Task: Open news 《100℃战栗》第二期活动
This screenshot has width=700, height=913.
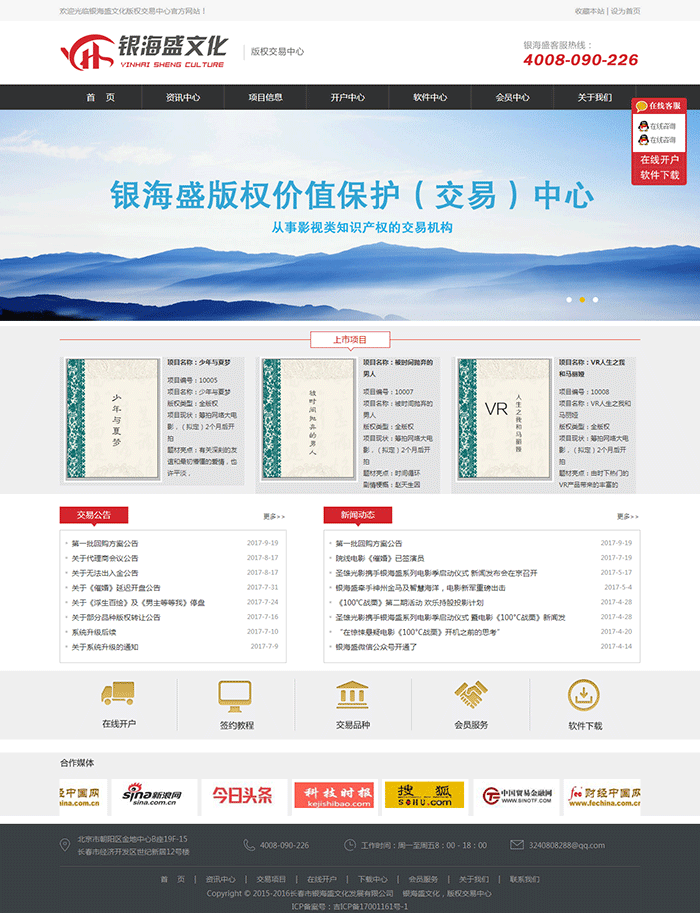Action: click(409, 603)
